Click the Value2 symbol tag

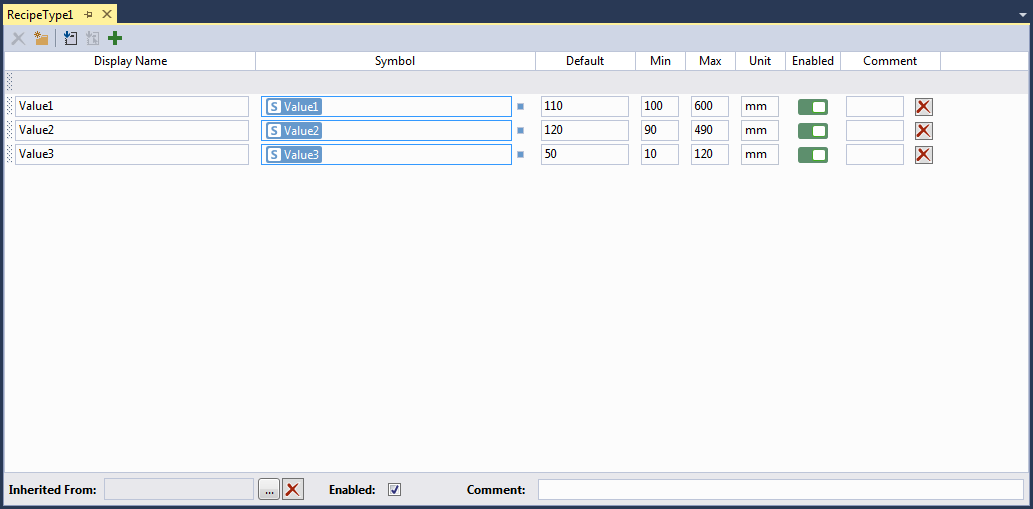[x=294, y=130]
